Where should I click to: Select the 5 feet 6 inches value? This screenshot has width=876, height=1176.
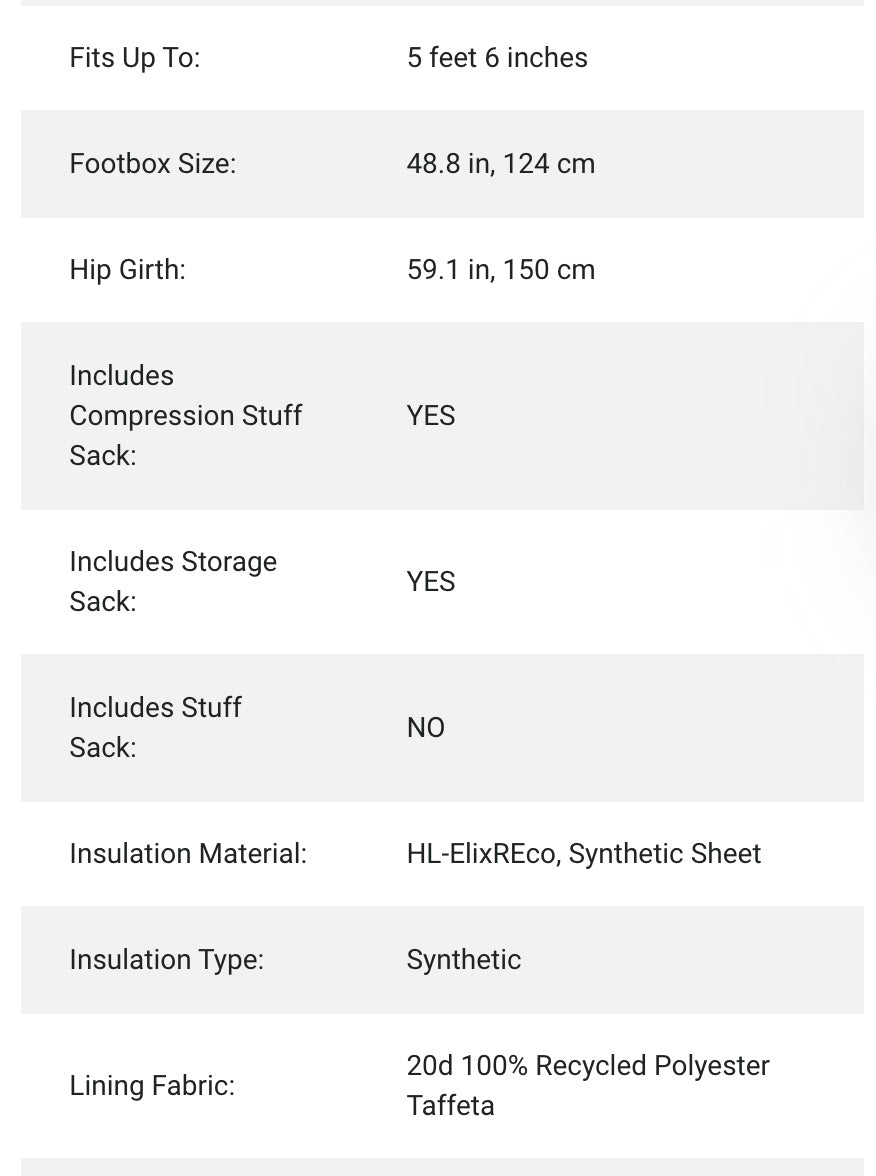(497, 58)
